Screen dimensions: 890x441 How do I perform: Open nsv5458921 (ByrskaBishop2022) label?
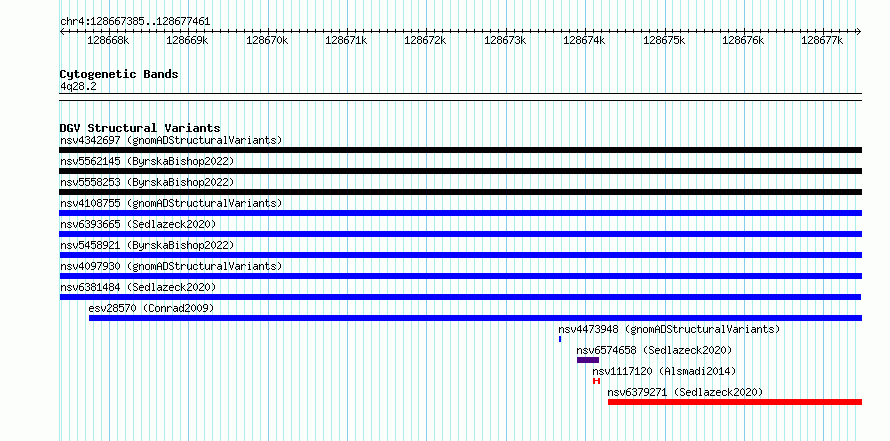click(x=147, y=245)
